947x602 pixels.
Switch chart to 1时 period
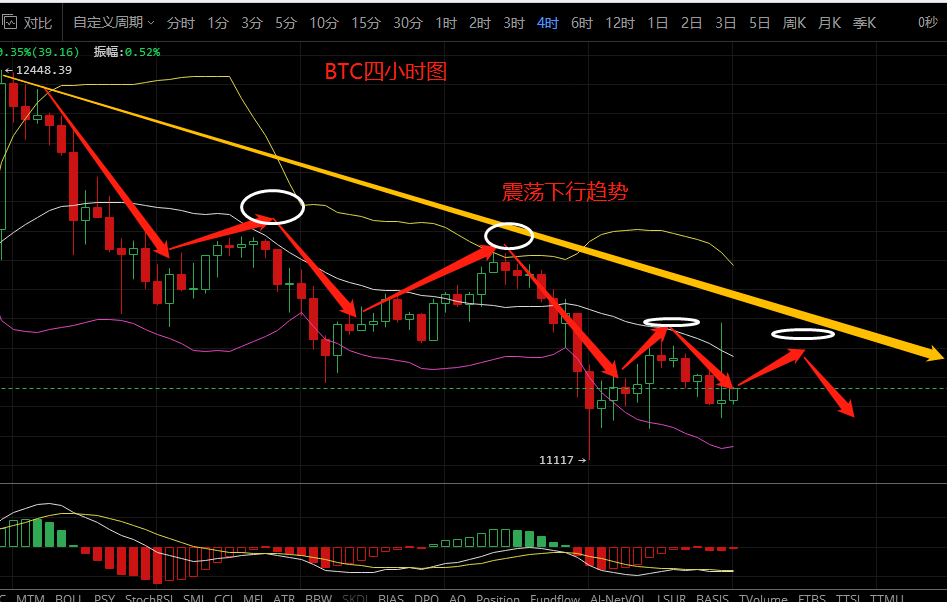[x=446, y=23]
